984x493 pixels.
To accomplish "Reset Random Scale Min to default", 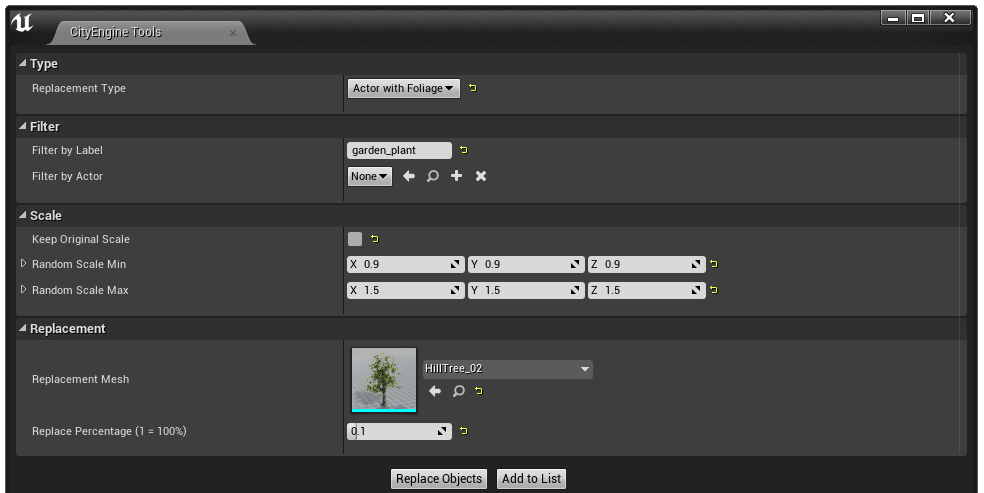I will click(x=714, y=264).
